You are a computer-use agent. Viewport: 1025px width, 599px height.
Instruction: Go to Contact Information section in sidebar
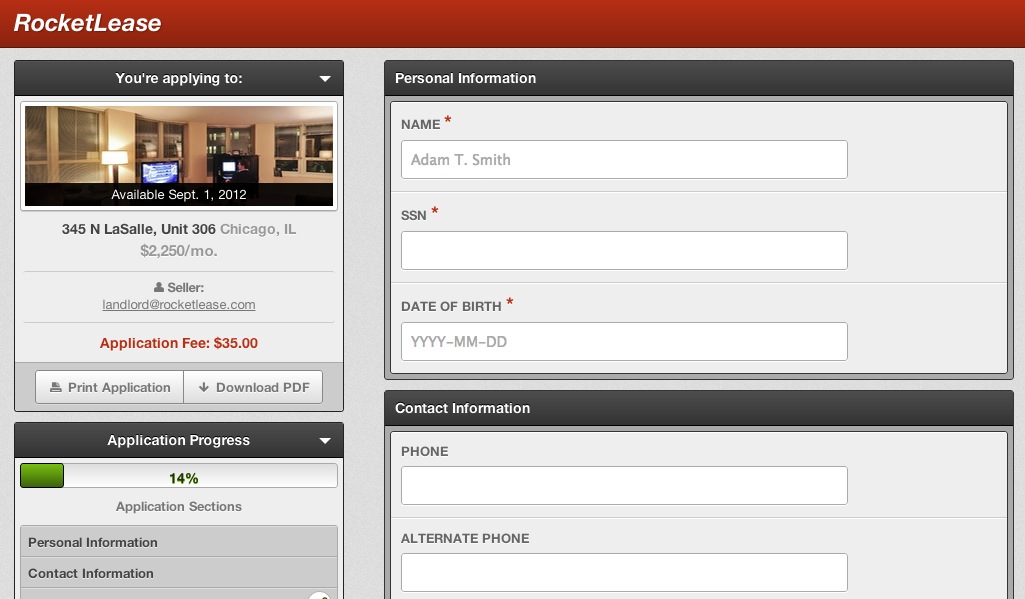pyautogui.click(x=179, y=573)
